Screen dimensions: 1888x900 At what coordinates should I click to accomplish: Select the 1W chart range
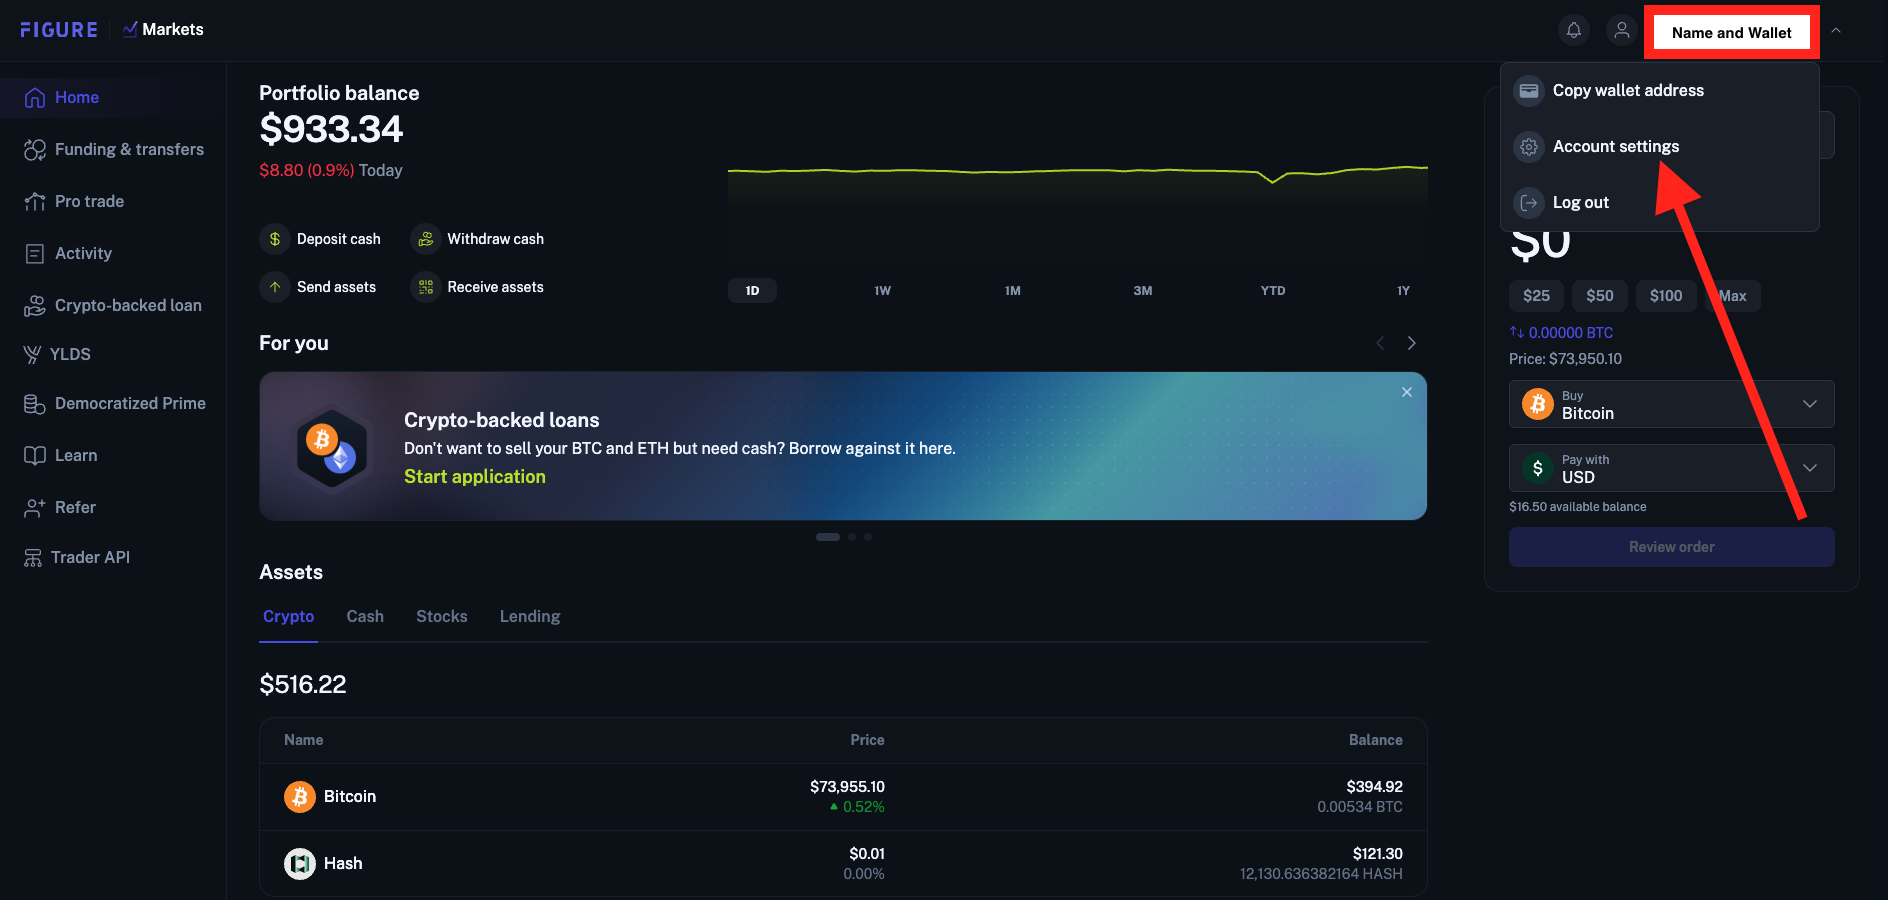click(882, 291)
